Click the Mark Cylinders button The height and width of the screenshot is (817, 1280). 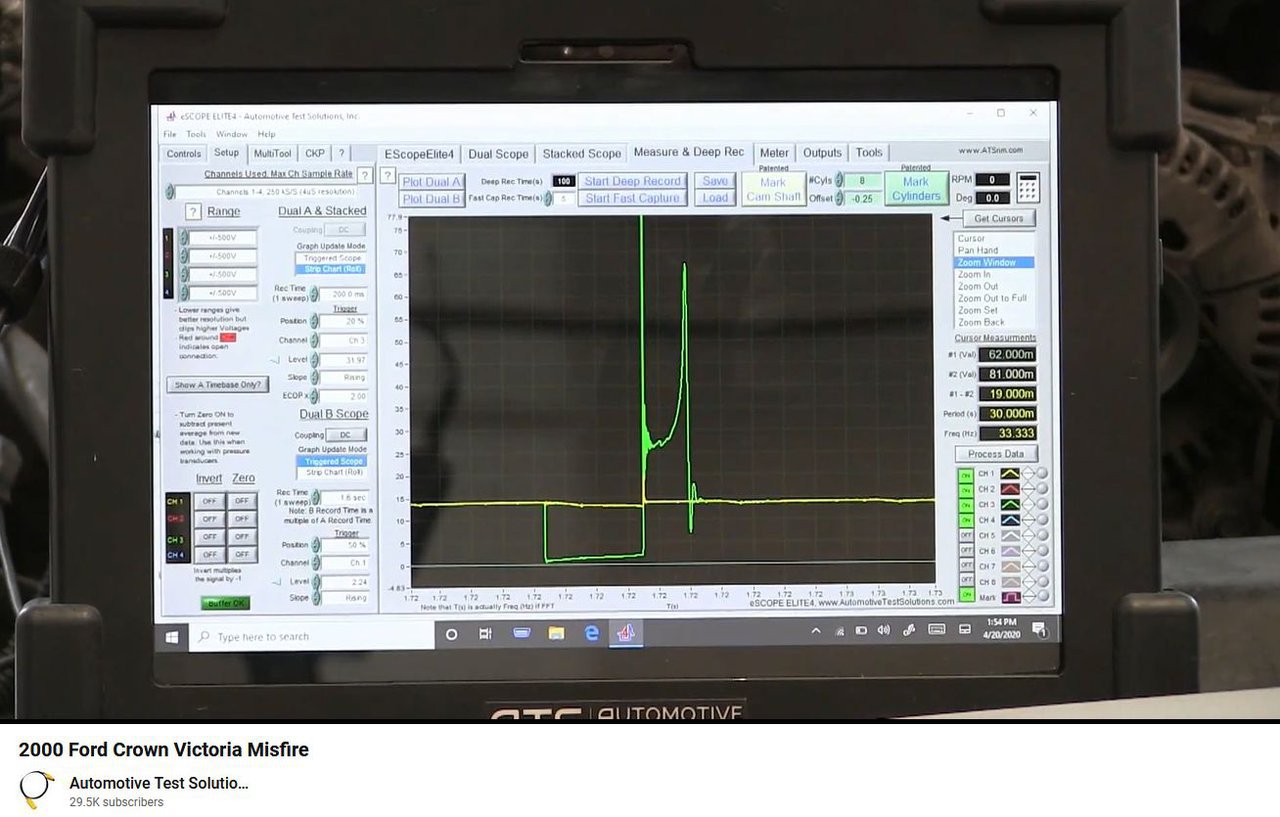pos(916,189)
